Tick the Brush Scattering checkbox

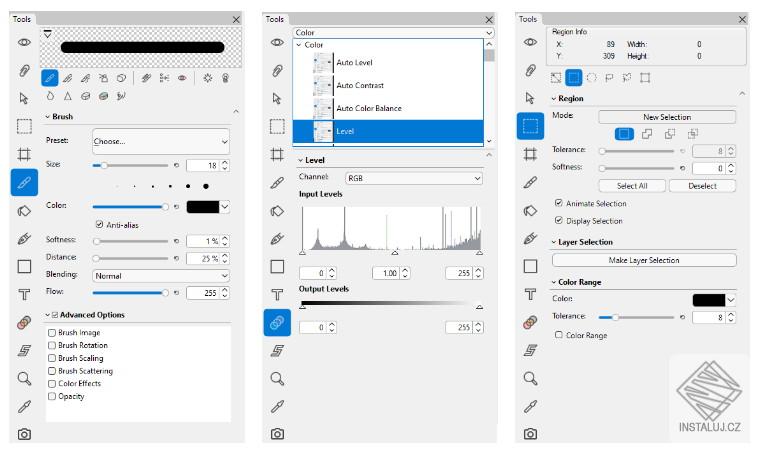point(52,371)
